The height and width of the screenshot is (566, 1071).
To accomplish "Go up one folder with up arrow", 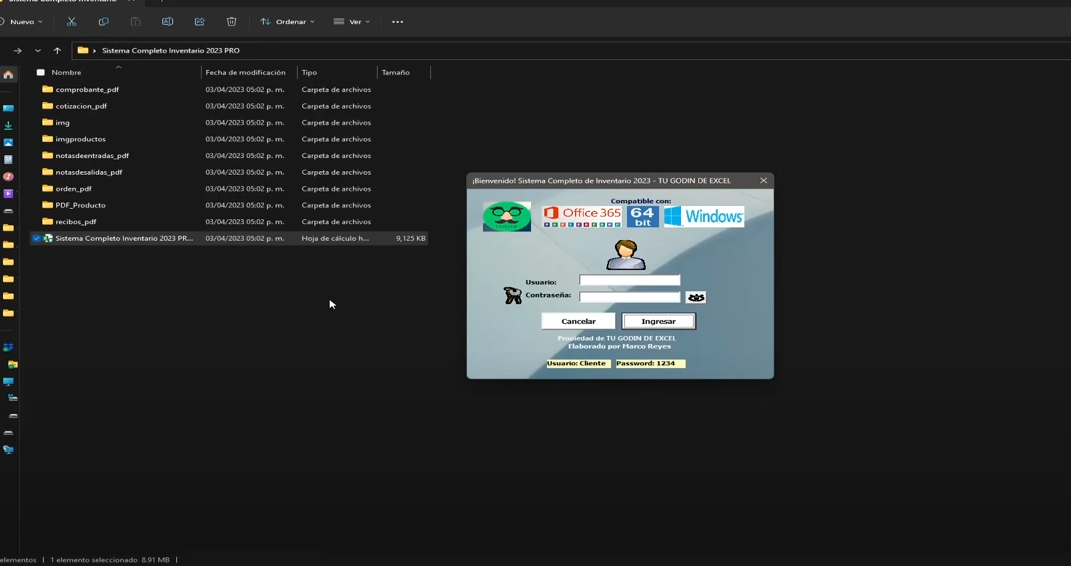I will pos(57,50).
